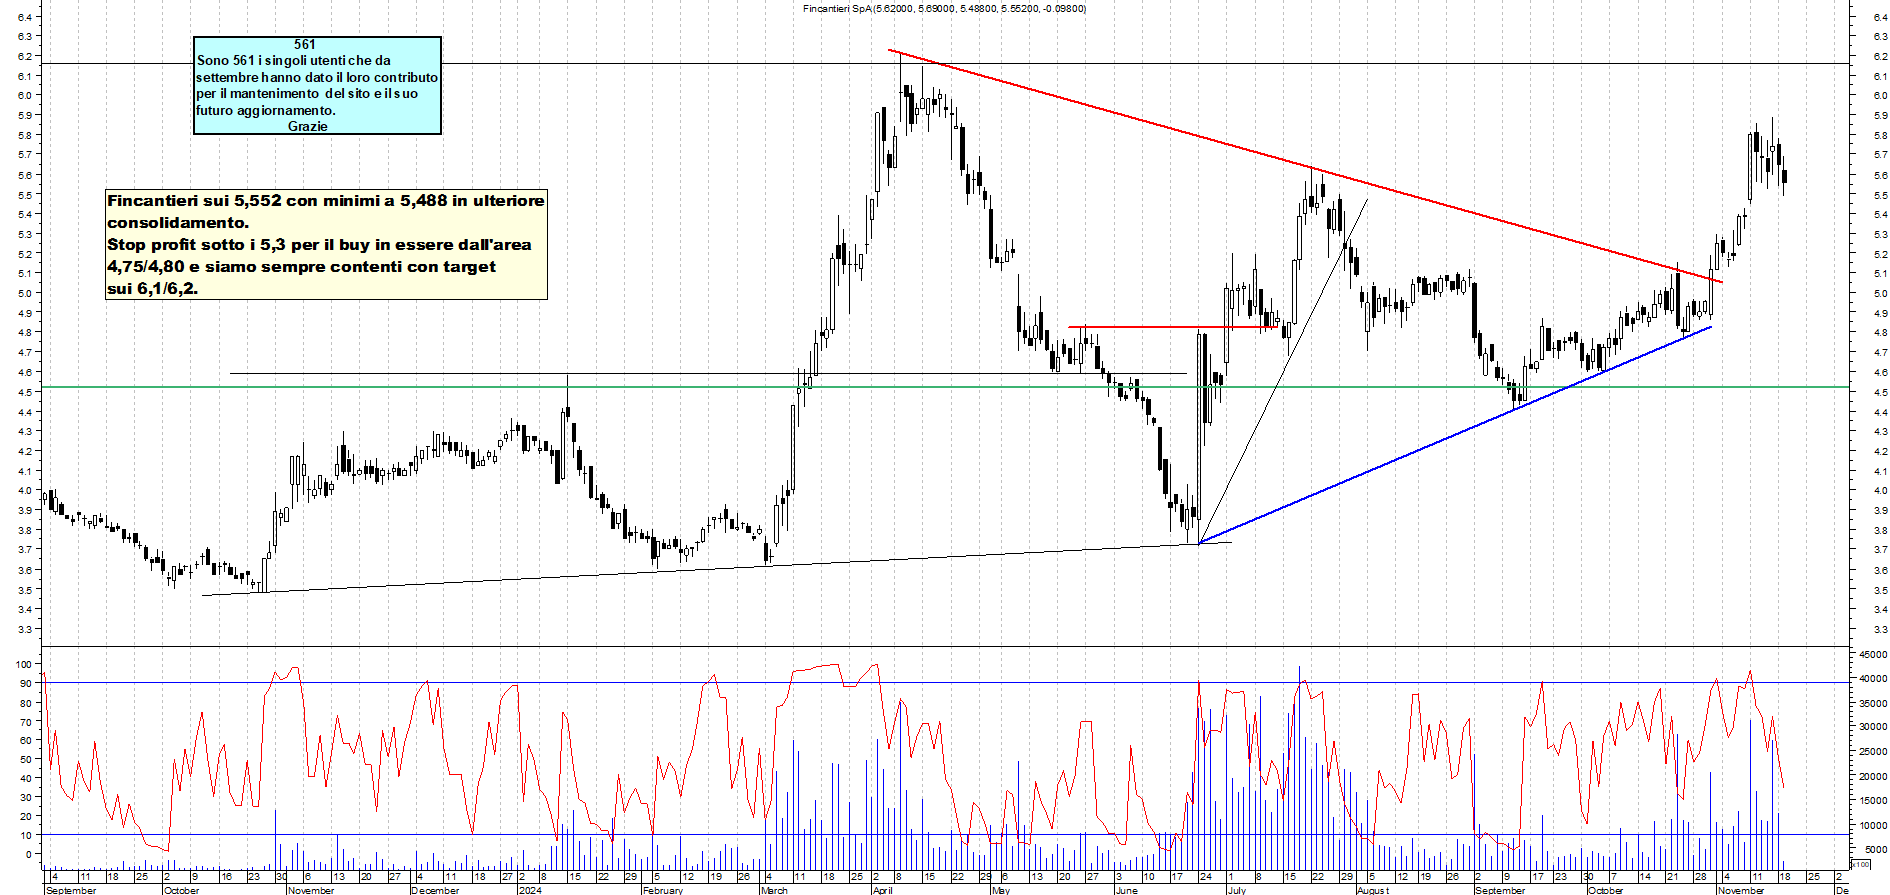Screen dimensions: 1890x895
Task: Click the 'sui 6,1/6,2.' target text
Action: [x=152, y=288]
